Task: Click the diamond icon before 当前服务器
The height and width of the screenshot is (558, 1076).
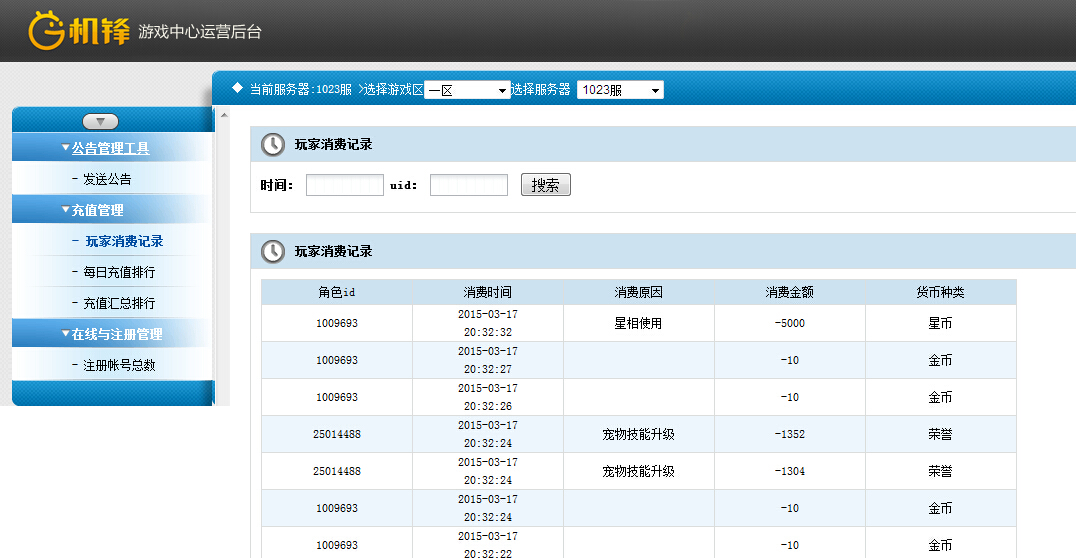Action: (x=237, y=88)
